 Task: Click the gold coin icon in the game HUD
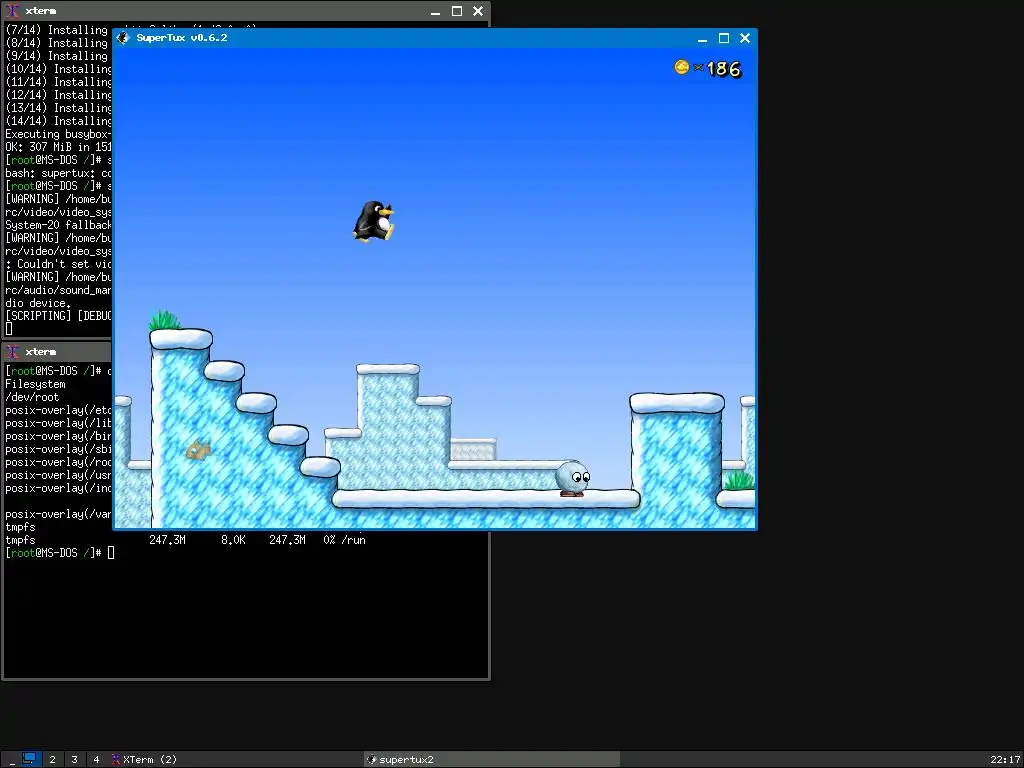coord(682,67)
